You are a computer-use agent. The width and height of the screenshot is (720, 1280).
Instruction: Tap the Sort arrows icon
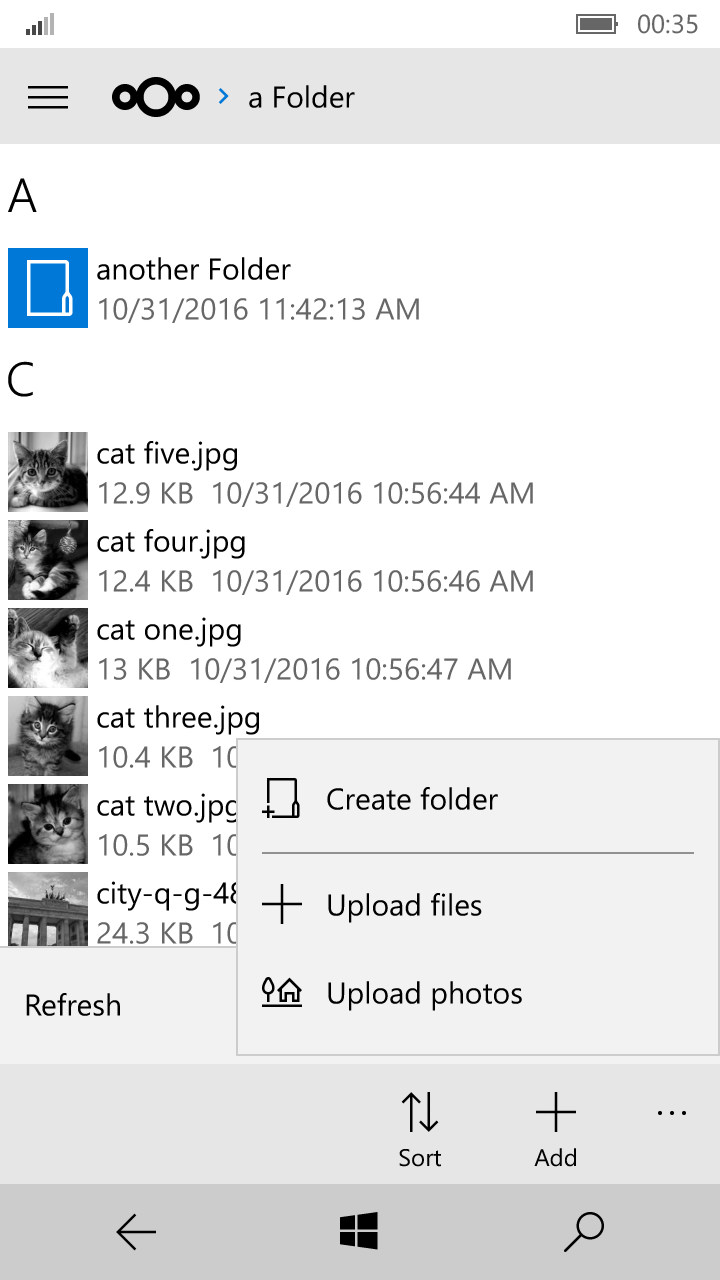coord(420,1112)
